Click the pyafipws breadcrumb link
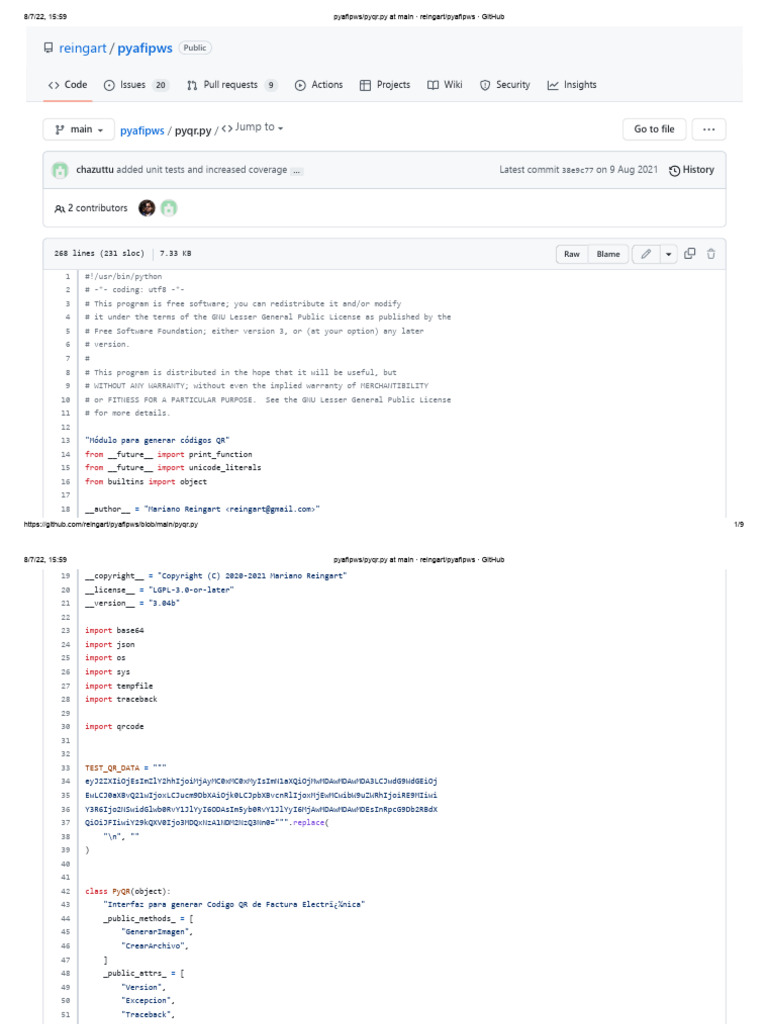The width and height of the screenshot is (768, 1024). [142, 131]
